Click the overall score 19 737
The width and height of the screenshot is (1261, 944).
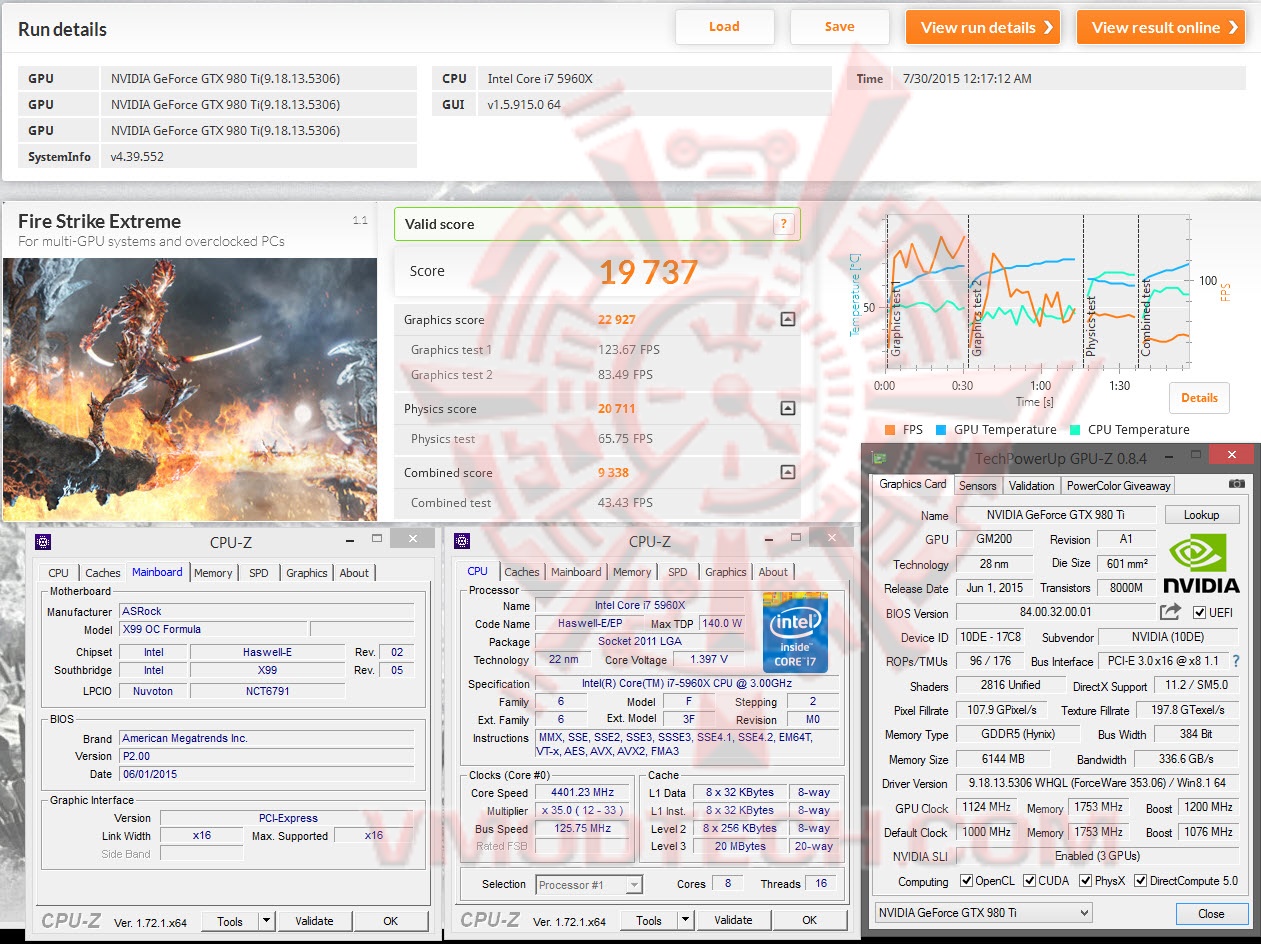point(648,271)
